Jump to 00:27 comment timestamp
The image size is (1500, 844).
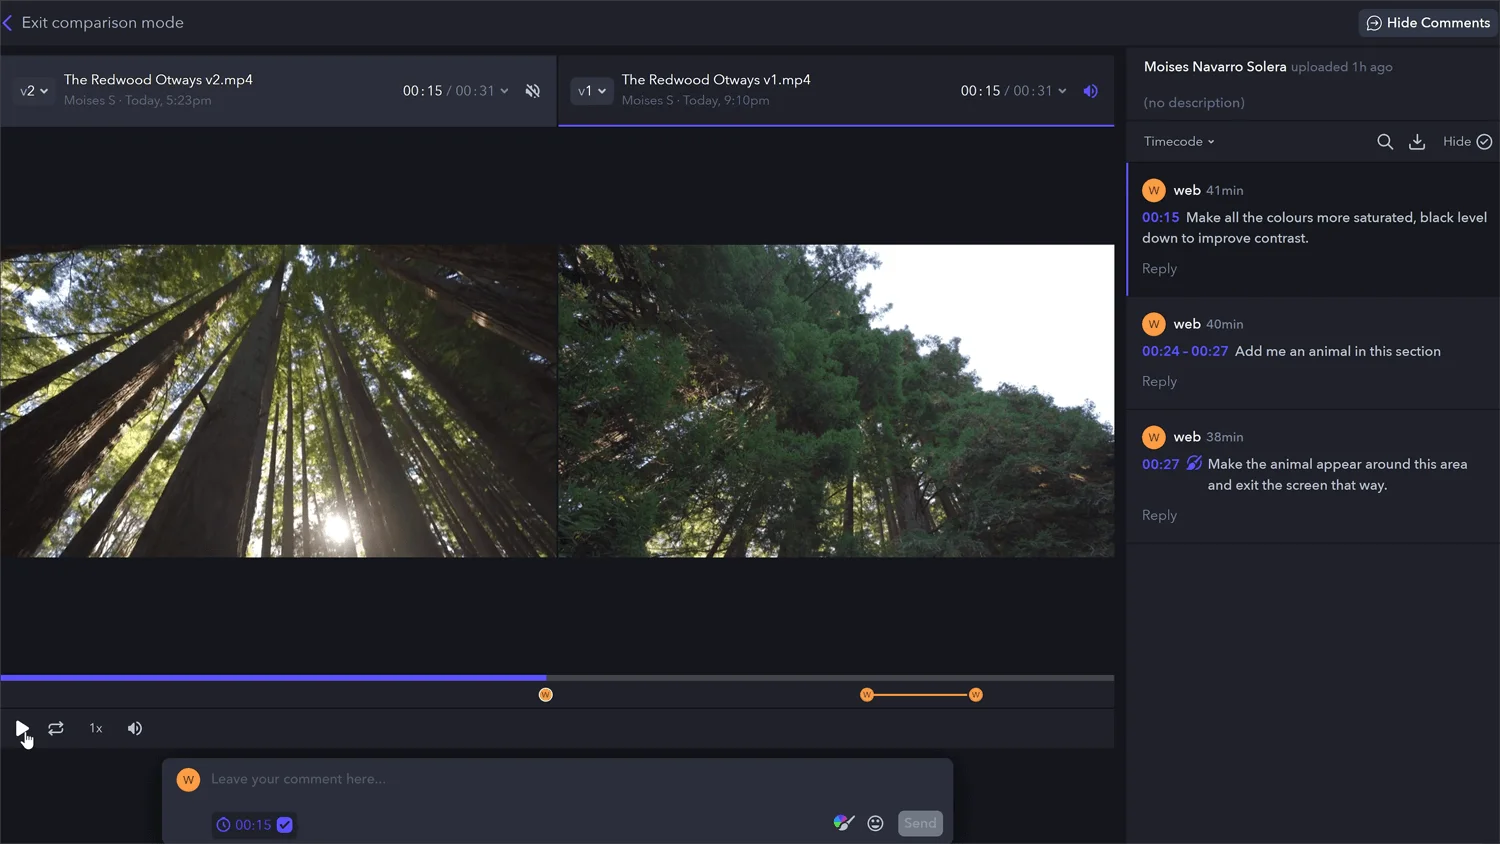pos(1161,464)
